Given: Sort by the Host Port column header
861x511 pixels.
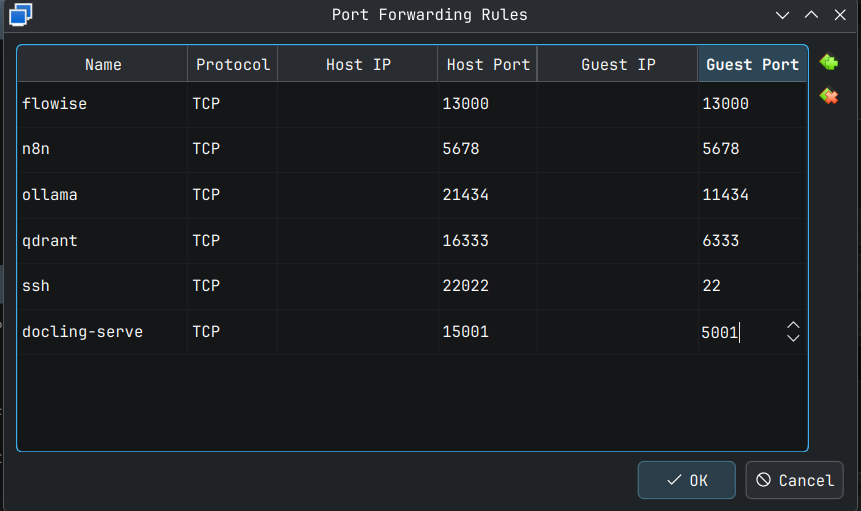Looking at the screenshot, I should point(488,64).
